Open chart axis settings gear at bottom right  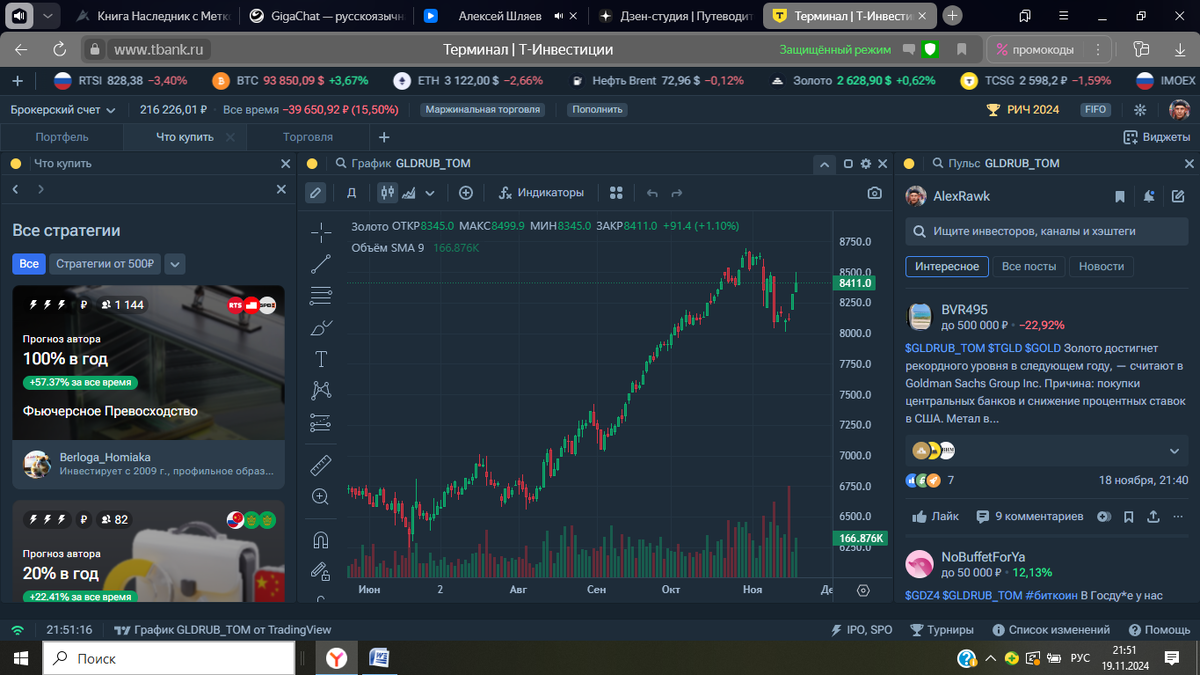pyautogui.click(x=863, y=590)
